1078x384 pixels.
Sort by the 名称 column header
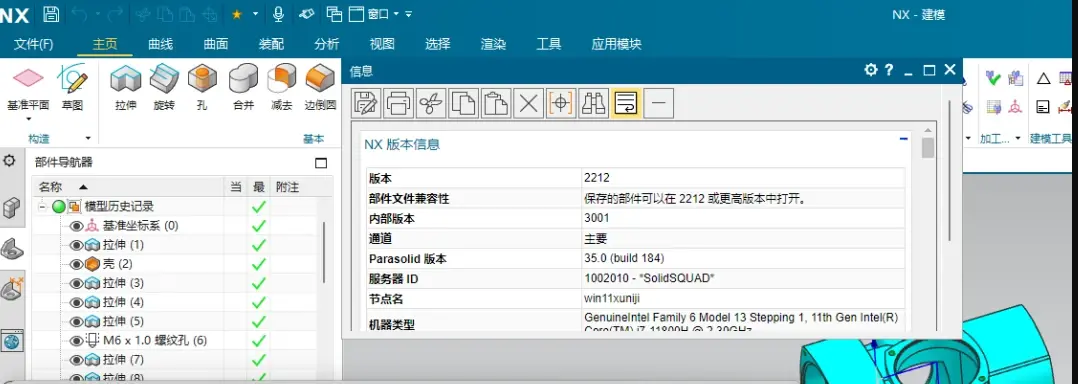[129, 187]
